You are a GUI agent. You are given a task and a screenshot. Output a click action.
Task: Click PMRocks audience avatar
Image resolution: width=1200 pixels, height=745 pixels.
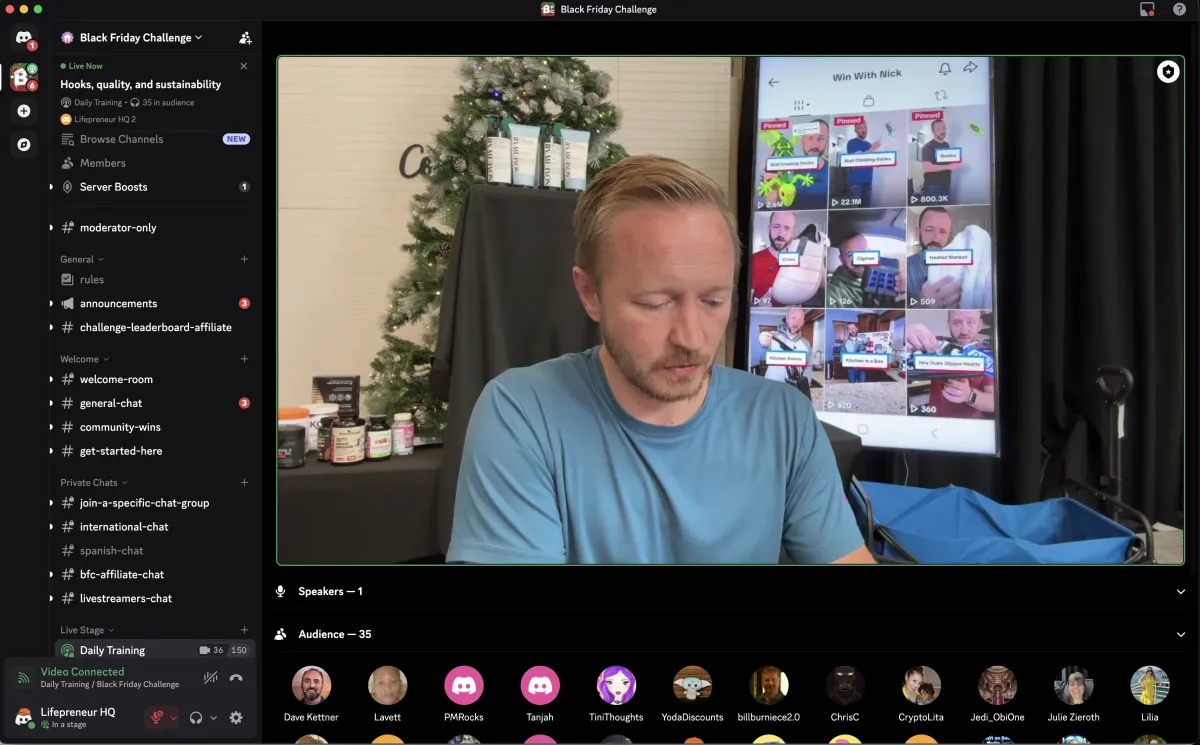coord(464,686)
